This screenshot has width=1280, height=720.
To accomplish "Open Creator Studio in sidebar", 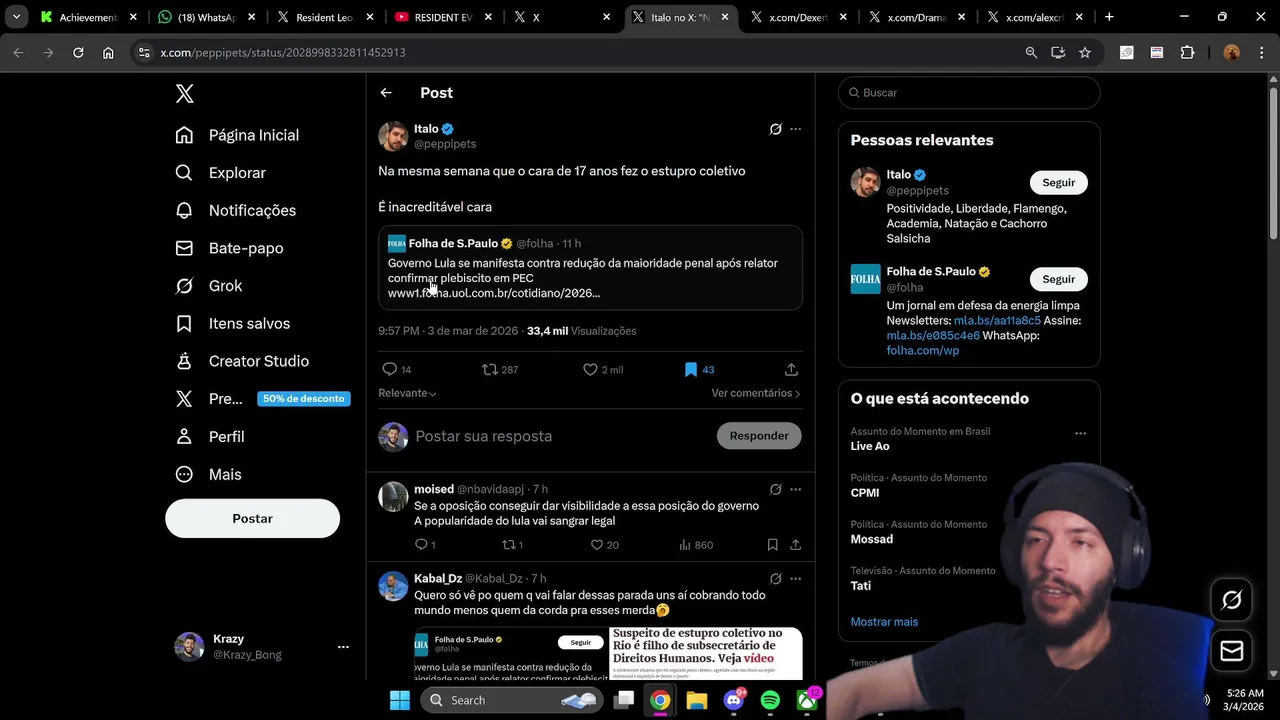I will (x=242, y=361).
